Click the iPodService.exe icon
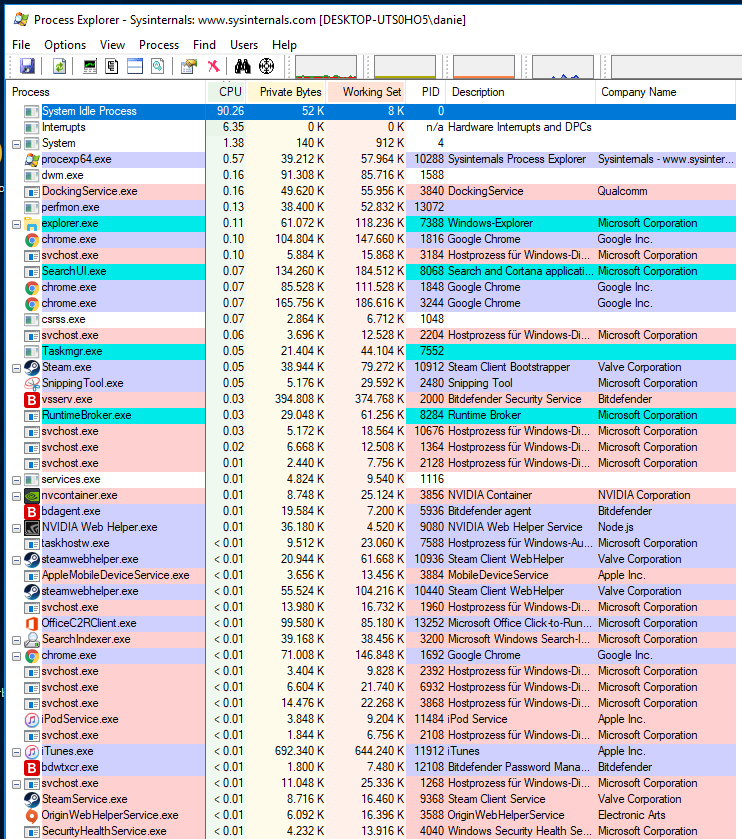Image resolution: width=742 pixels, height=839 pixels. point(32,720)
